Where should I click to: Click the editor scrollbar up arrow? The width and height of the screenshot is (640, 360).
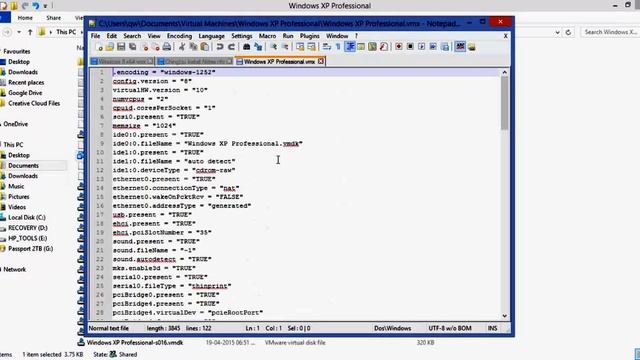(x=504, y=72)
